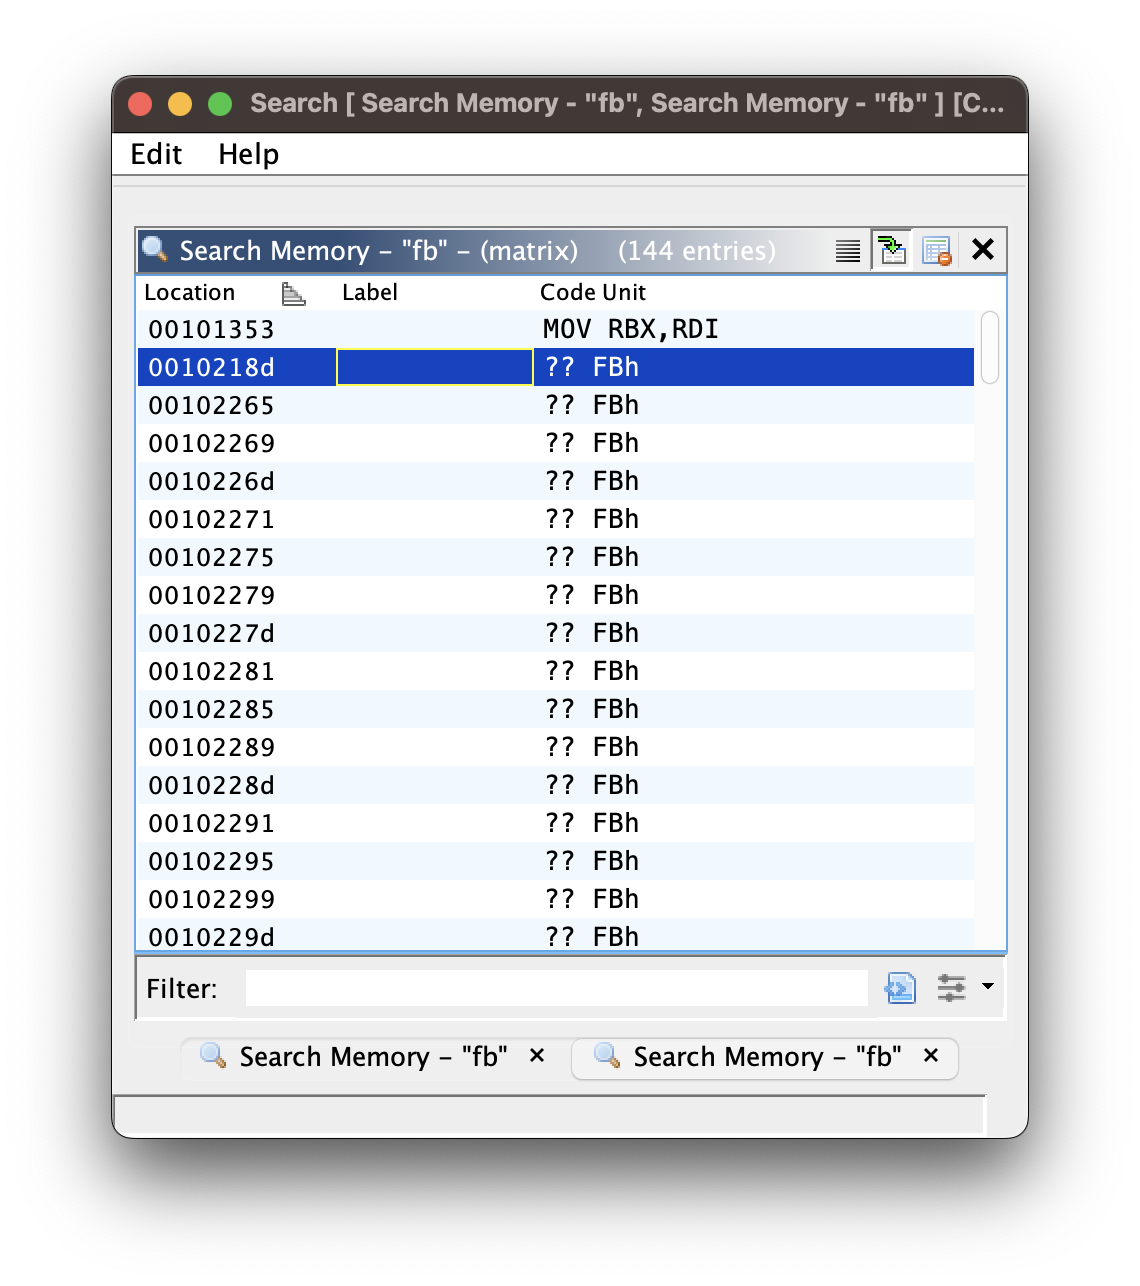The width and height of the screenshot is (1140, 1286).
Task: Close the first Search Memory "fb" tab
Action: (x=537, y=1055)
